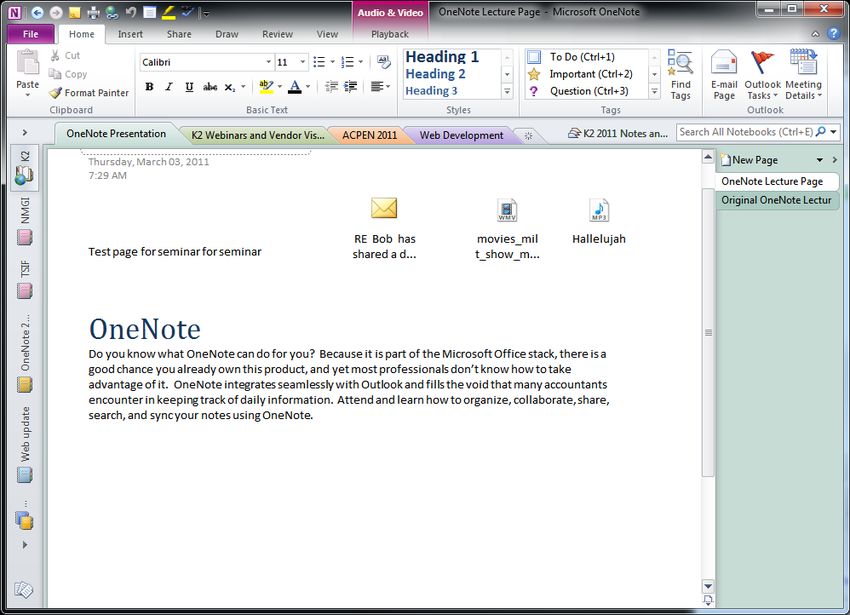Screen dimensions: 850x615
Task: Switch to the Insert ribbon tab
Action: pos(130,34)
